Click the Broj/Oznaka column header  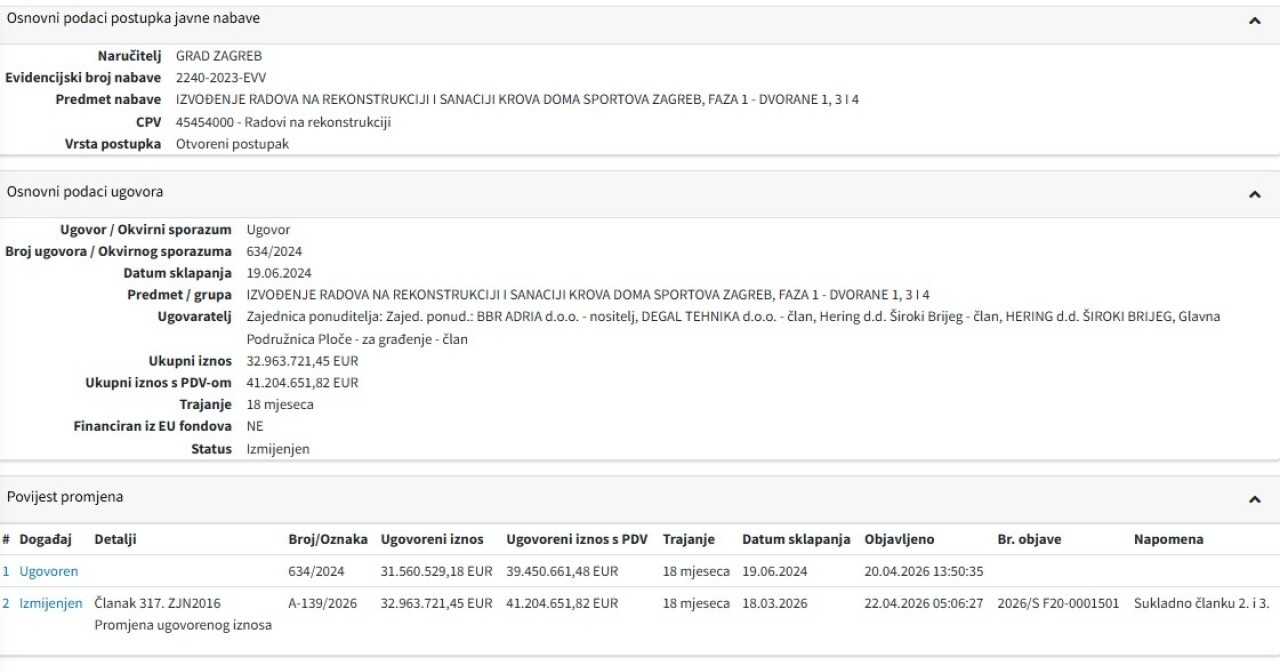coord(328,539)
